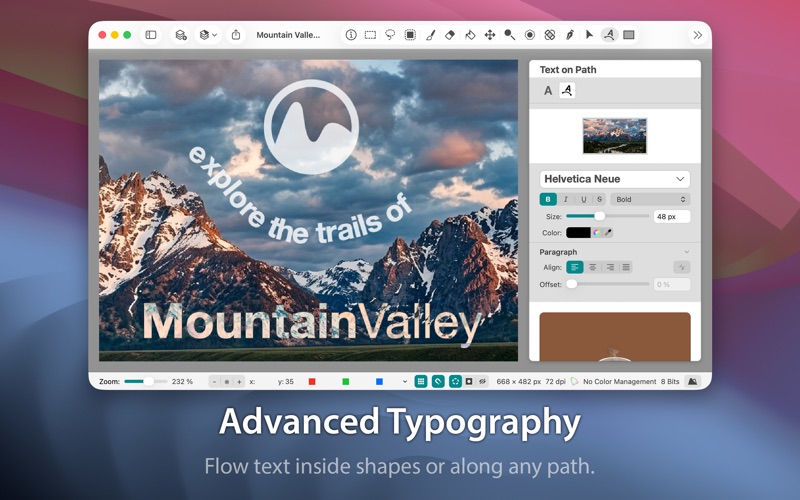
Task: Toggle the rulers status button
Action: (x=438, y=382)
